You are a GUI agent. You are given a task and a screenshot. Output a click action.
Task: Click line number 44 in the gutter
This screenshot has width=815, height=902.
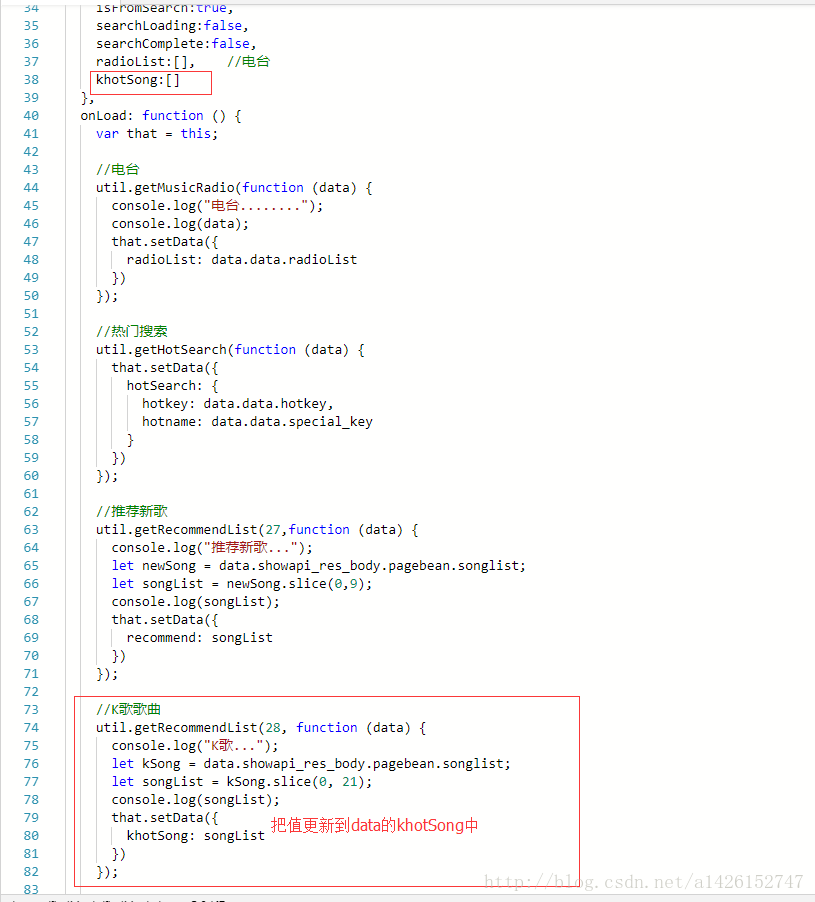click(x=31, y=188)
